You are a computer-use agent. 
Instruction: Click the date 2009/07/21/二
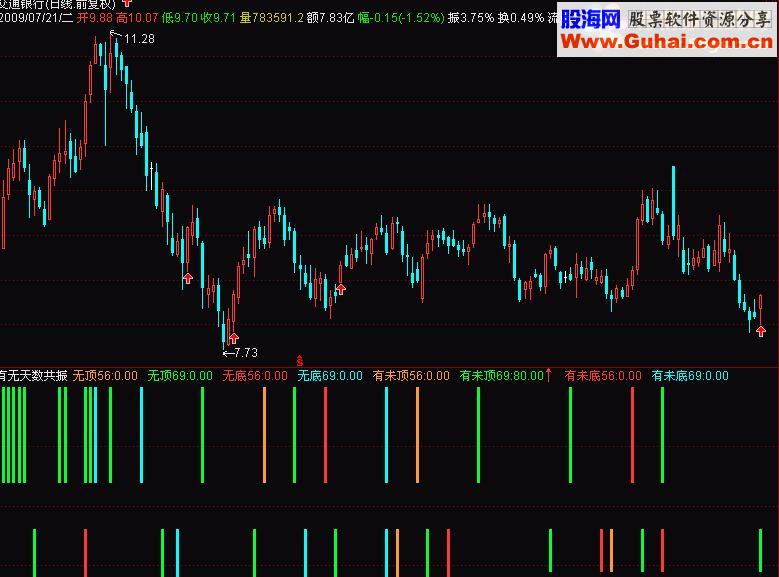(36, 18)
